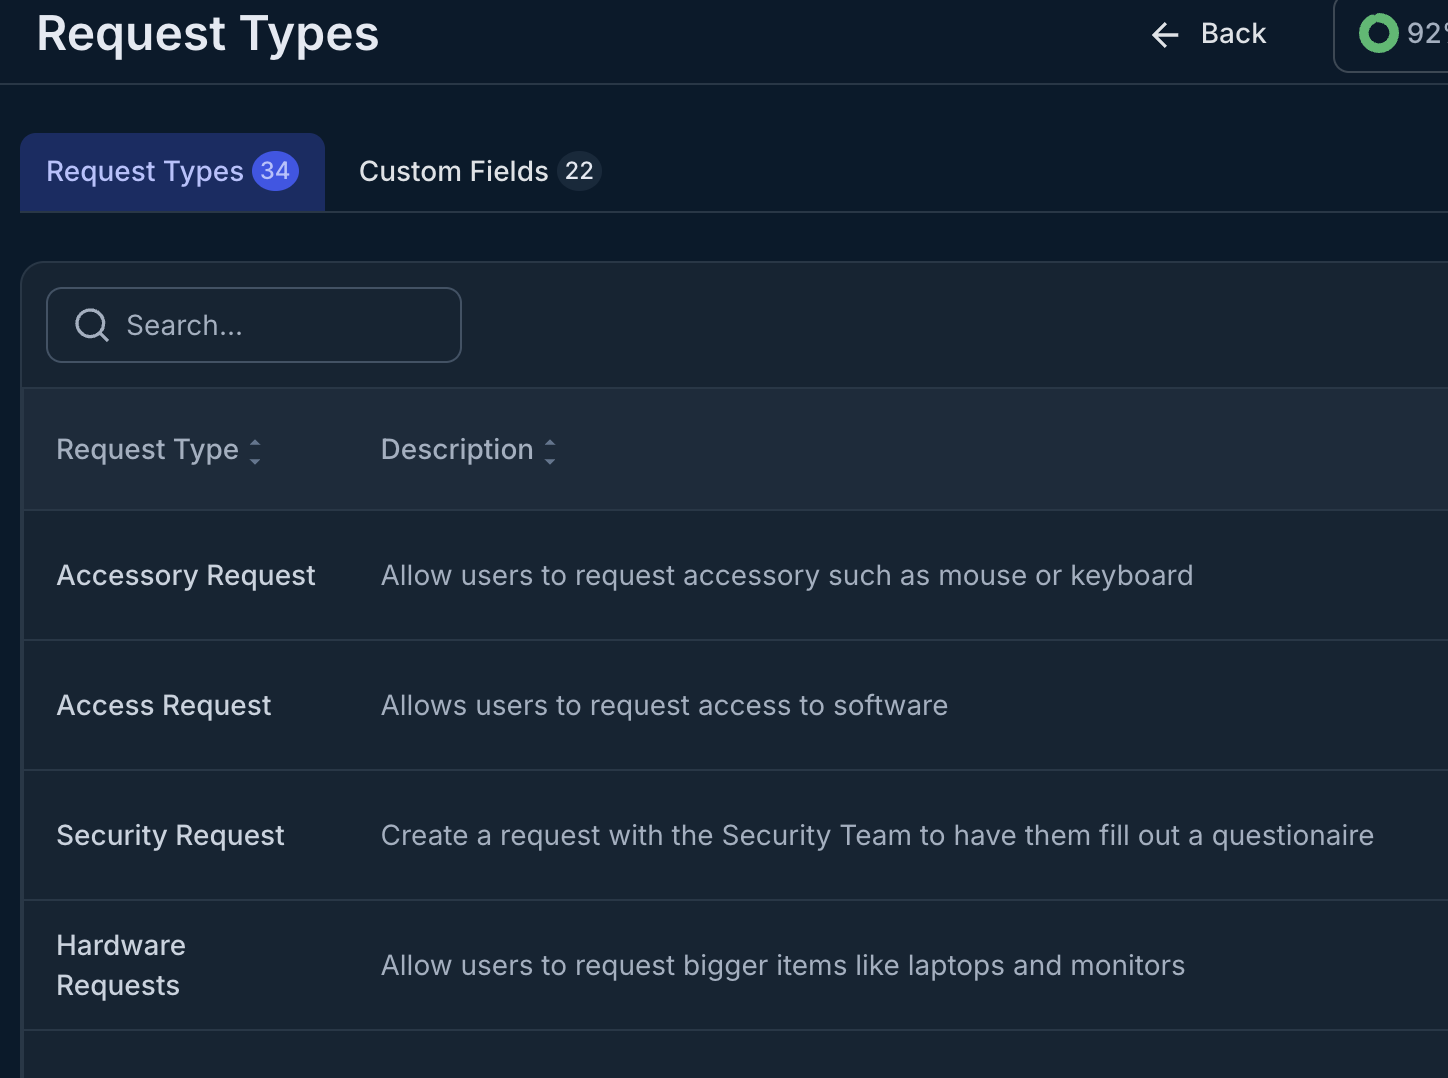1448x1078 pixels.
Task: Focus the Search input field
Action: pyautogui.click(x=254, y=325)
